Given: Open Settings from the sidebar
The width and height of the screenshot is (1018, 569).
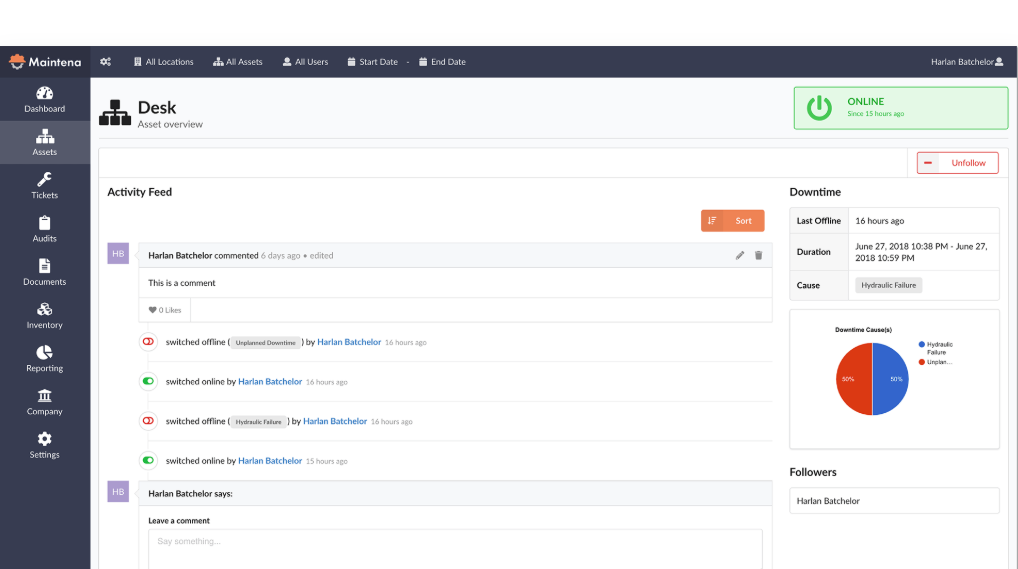Looking at the screenshot, I should coord(45,446).
